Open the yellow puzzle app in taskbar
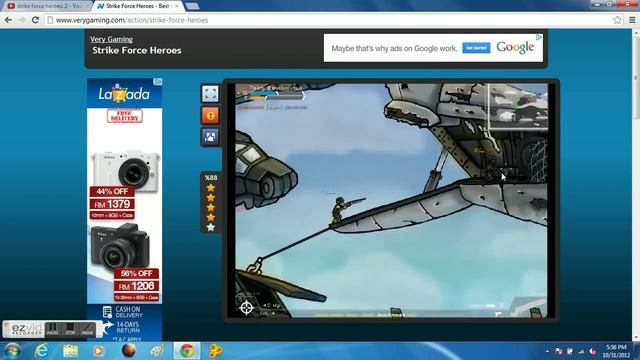Image resolution: width=640 pixels, height=360 pixels. tap(216, 351)
